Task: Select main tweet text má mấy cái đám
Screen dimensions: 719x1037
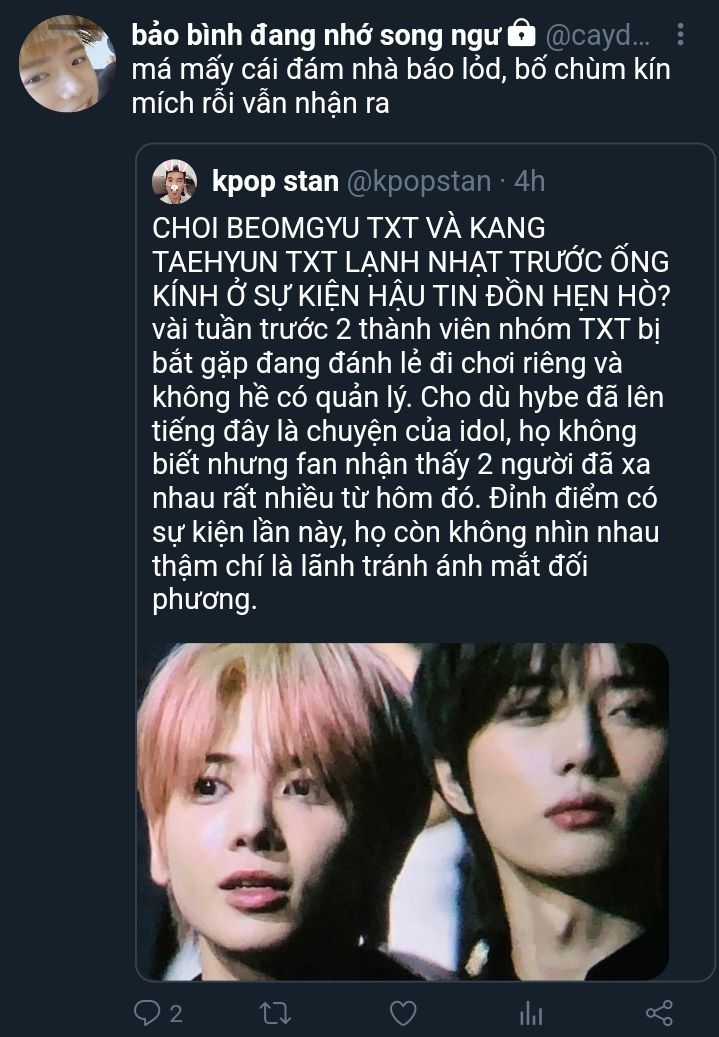Action: tap(401, 86)
